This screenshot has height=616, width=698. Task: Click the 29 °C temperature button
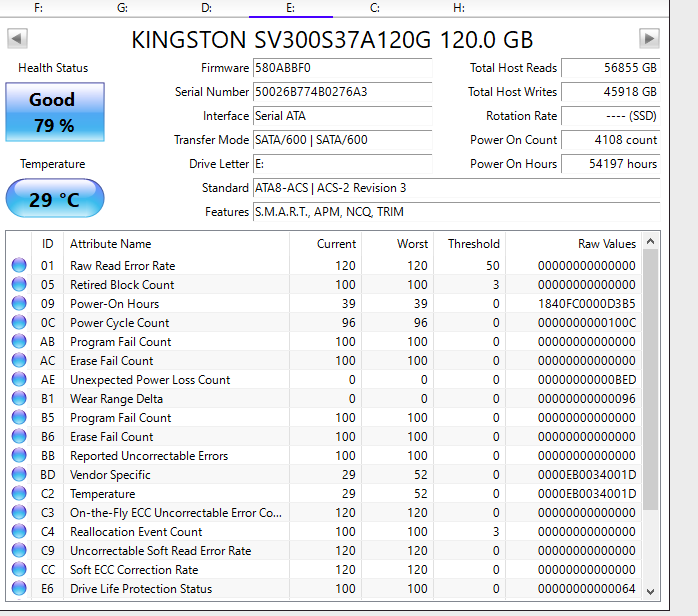[55, 199]
